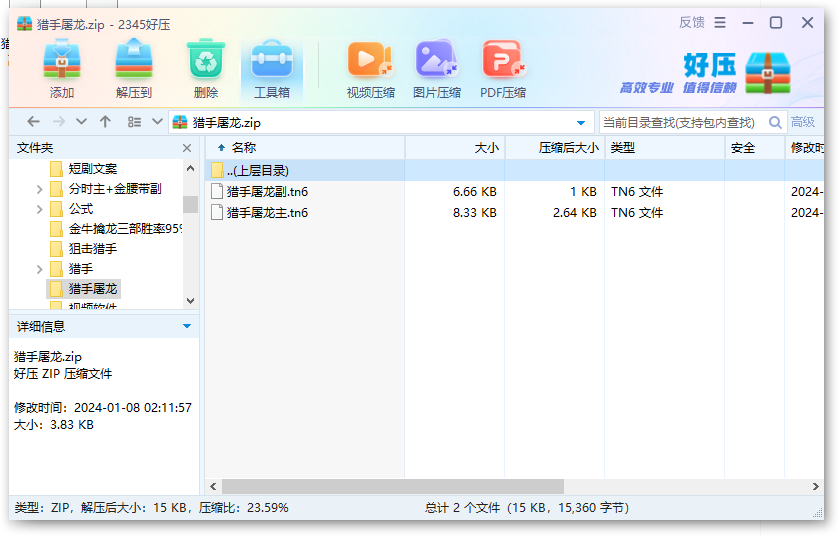This screenshot has height=536, width=839.
Task: Go forward with the right arrow
Action: pyautogui.click(x=59, y=122)
